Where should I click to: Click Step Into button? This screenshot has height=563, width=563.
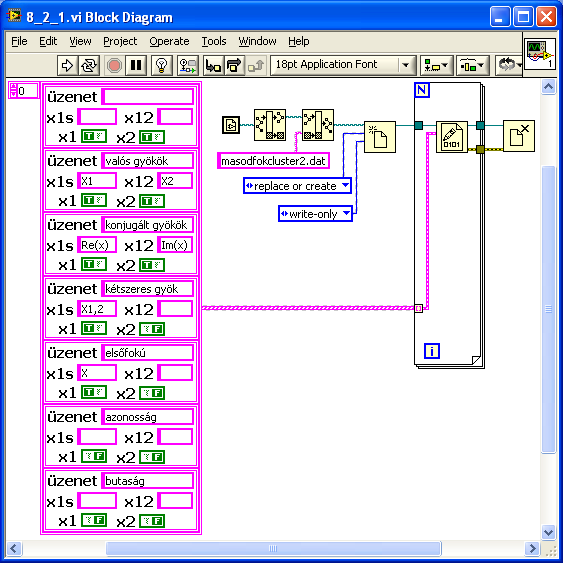214,65
